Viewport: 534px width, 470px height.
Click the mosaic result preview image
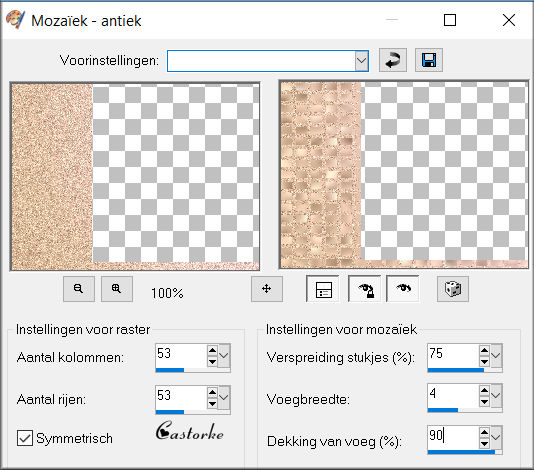click(404, 175)
